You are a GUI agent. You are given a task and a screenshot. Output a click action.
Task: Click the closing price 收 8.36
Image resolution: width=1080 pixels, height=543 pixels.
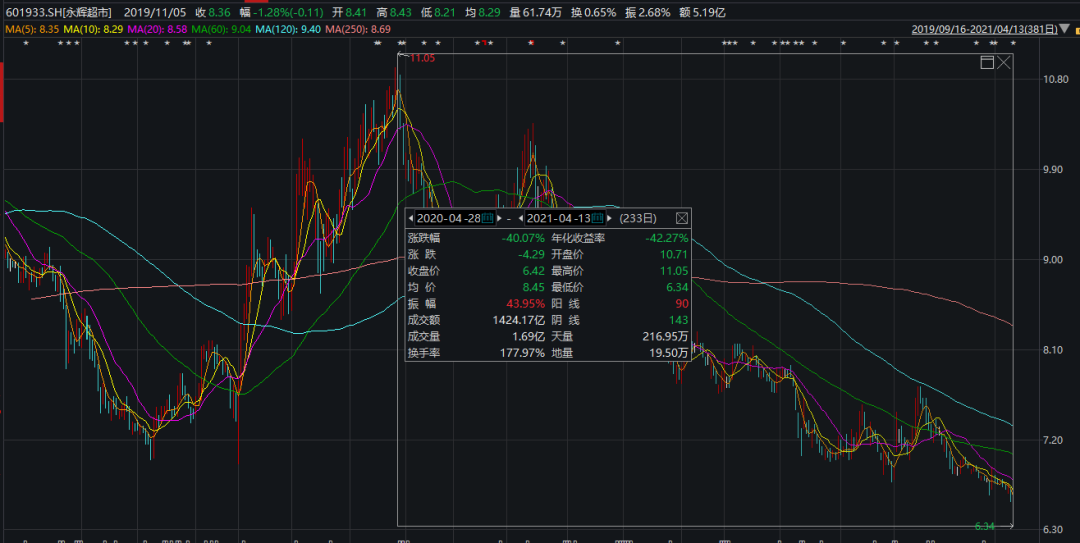point(213,12)
